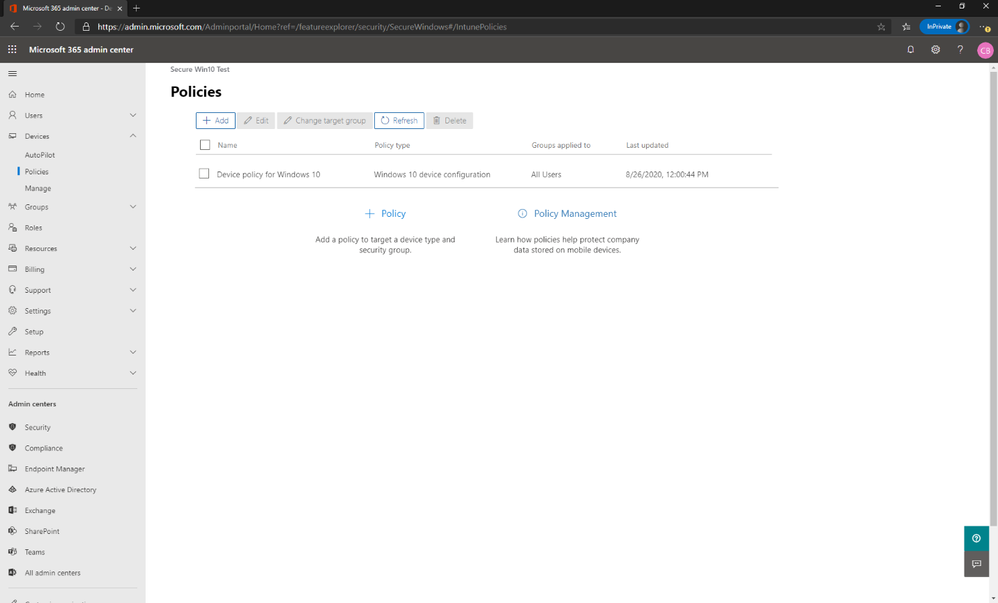Check Device policy for Windows 10 row
Viewport: 998px width, 603px height.
pyautogui.click(x=204, y=174)
